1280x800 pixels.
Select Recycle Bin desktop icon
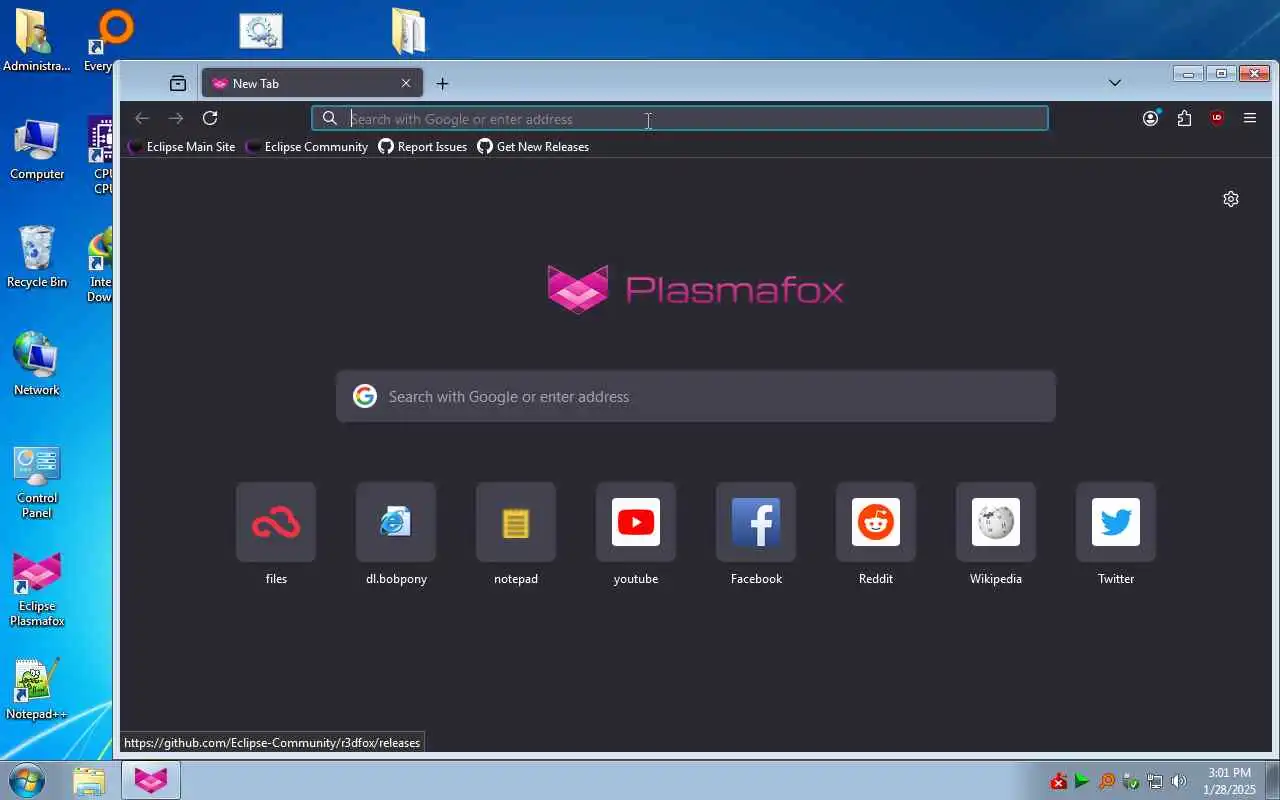coord(37,257)
